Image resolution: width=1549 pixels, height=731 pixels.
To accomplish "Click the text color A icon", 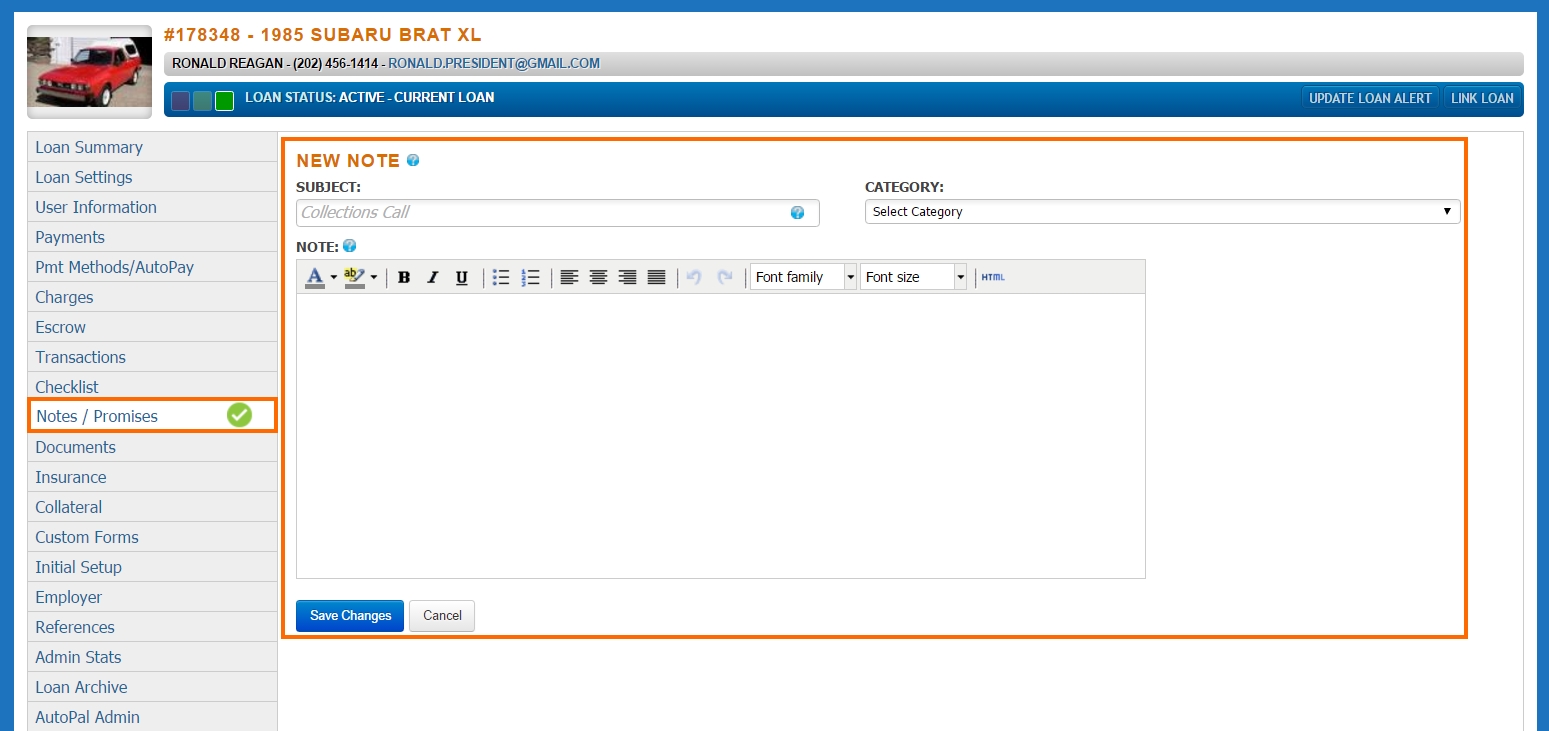I will tap(315, 277).
